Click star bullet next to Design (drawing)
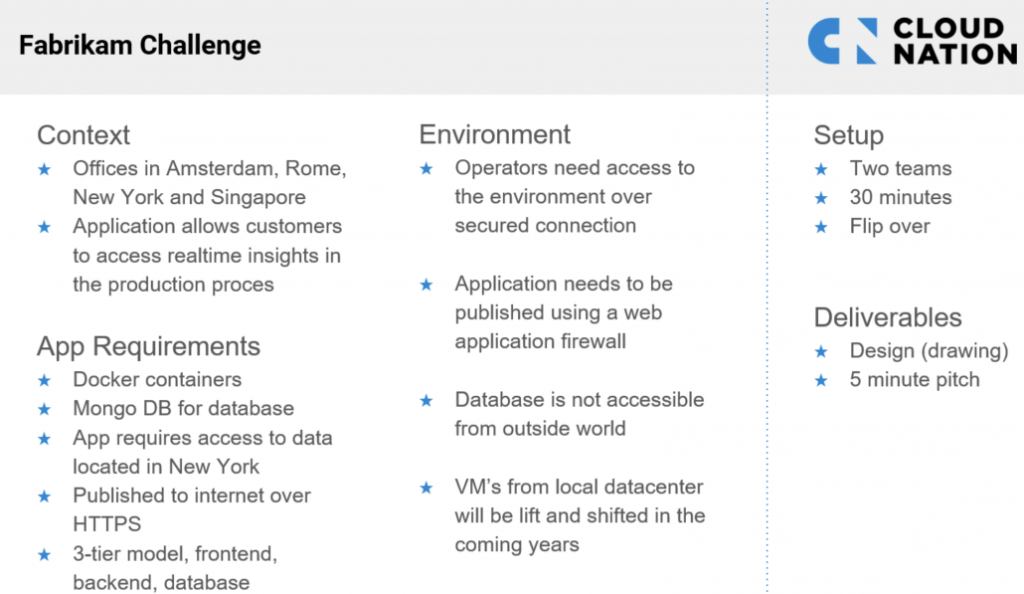This screenshot has width=1024, height=594. point(822,351)
